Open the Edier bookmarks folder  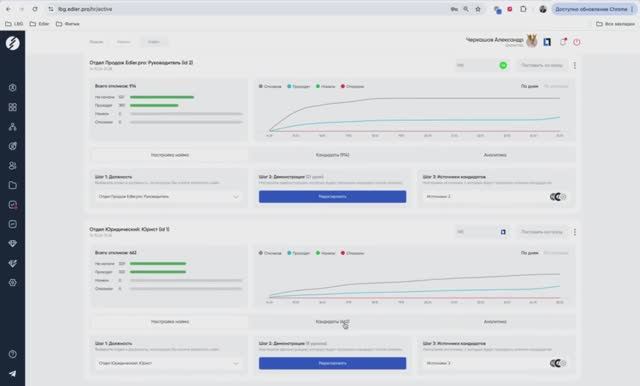click(x=40, y=24)
